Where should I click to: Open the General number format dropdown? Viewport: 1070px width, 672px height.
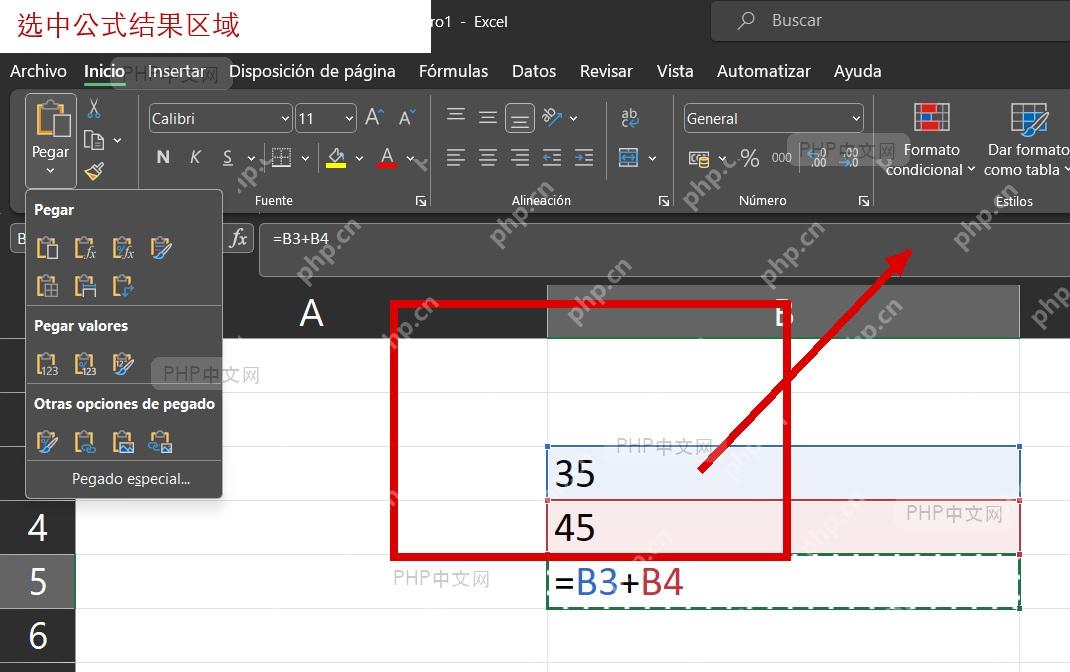click(856, 119)
